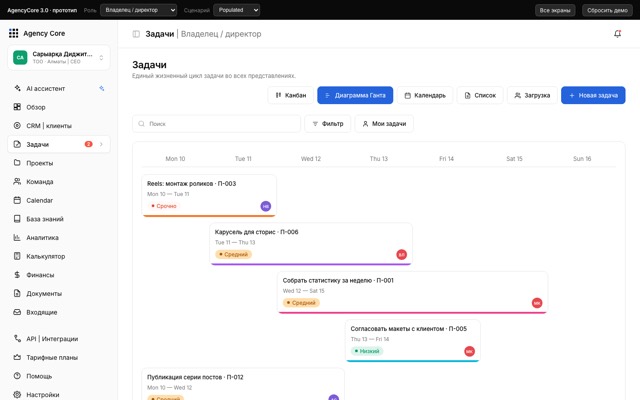The image size is (640, 400).
Task: Open the Обзор dashboard icon
Action: click(x=17, y=107)
